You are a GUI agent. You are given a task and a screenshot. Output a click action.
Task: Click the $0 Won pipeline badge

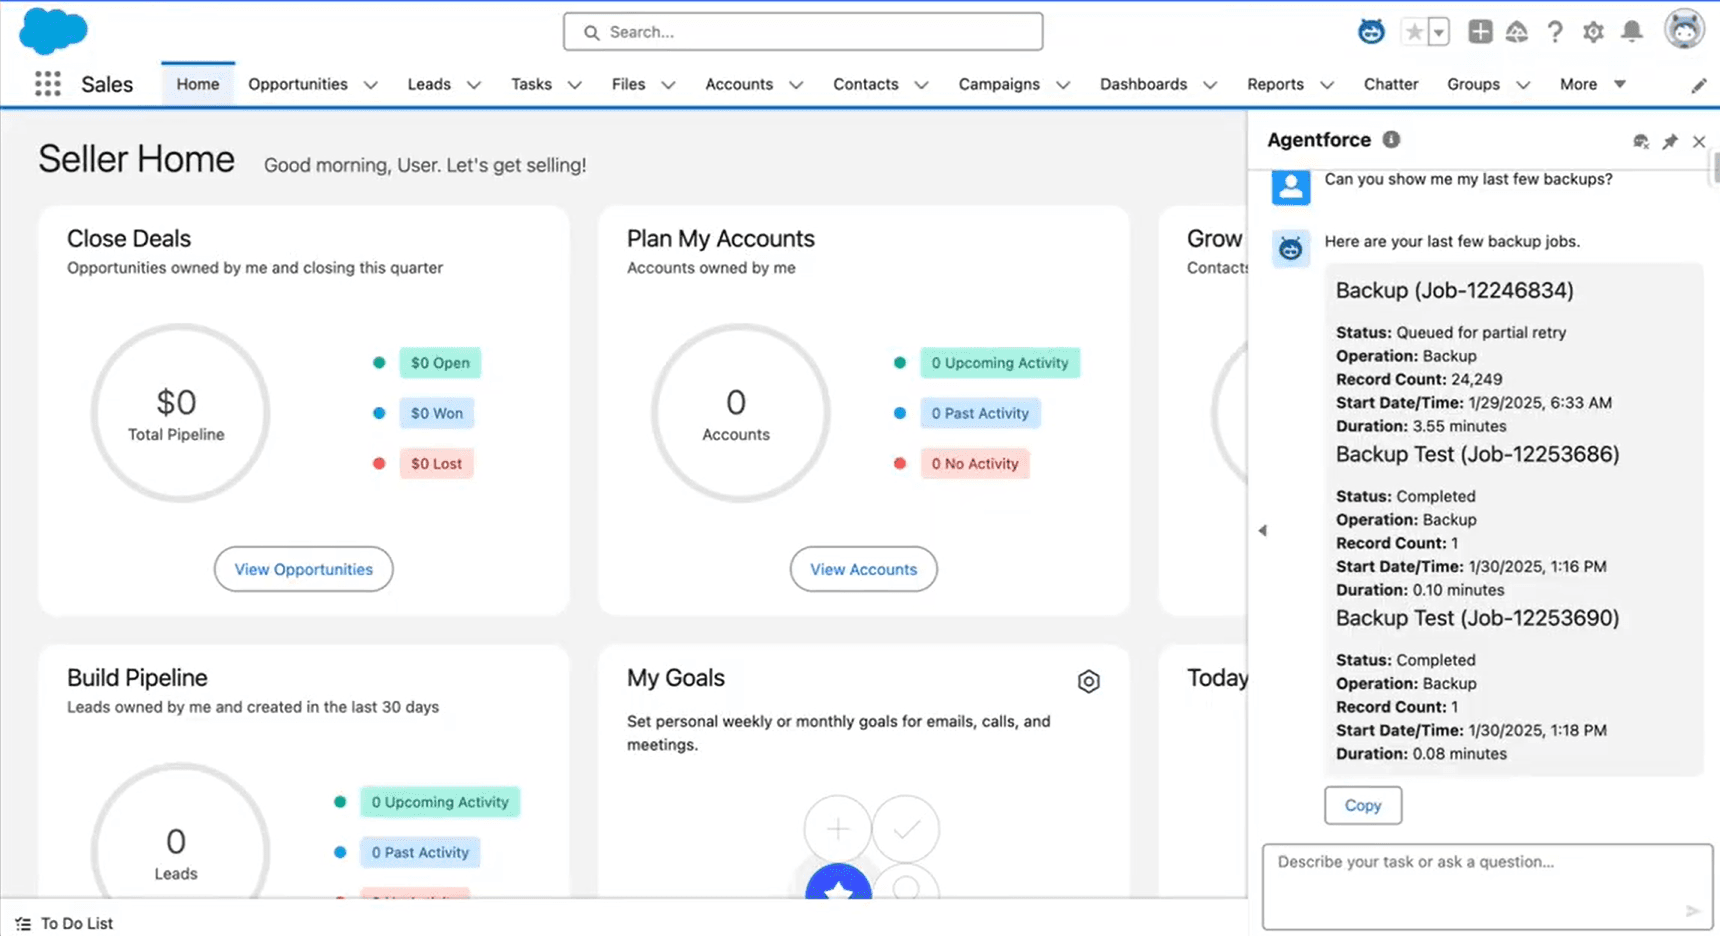(437, 413)
